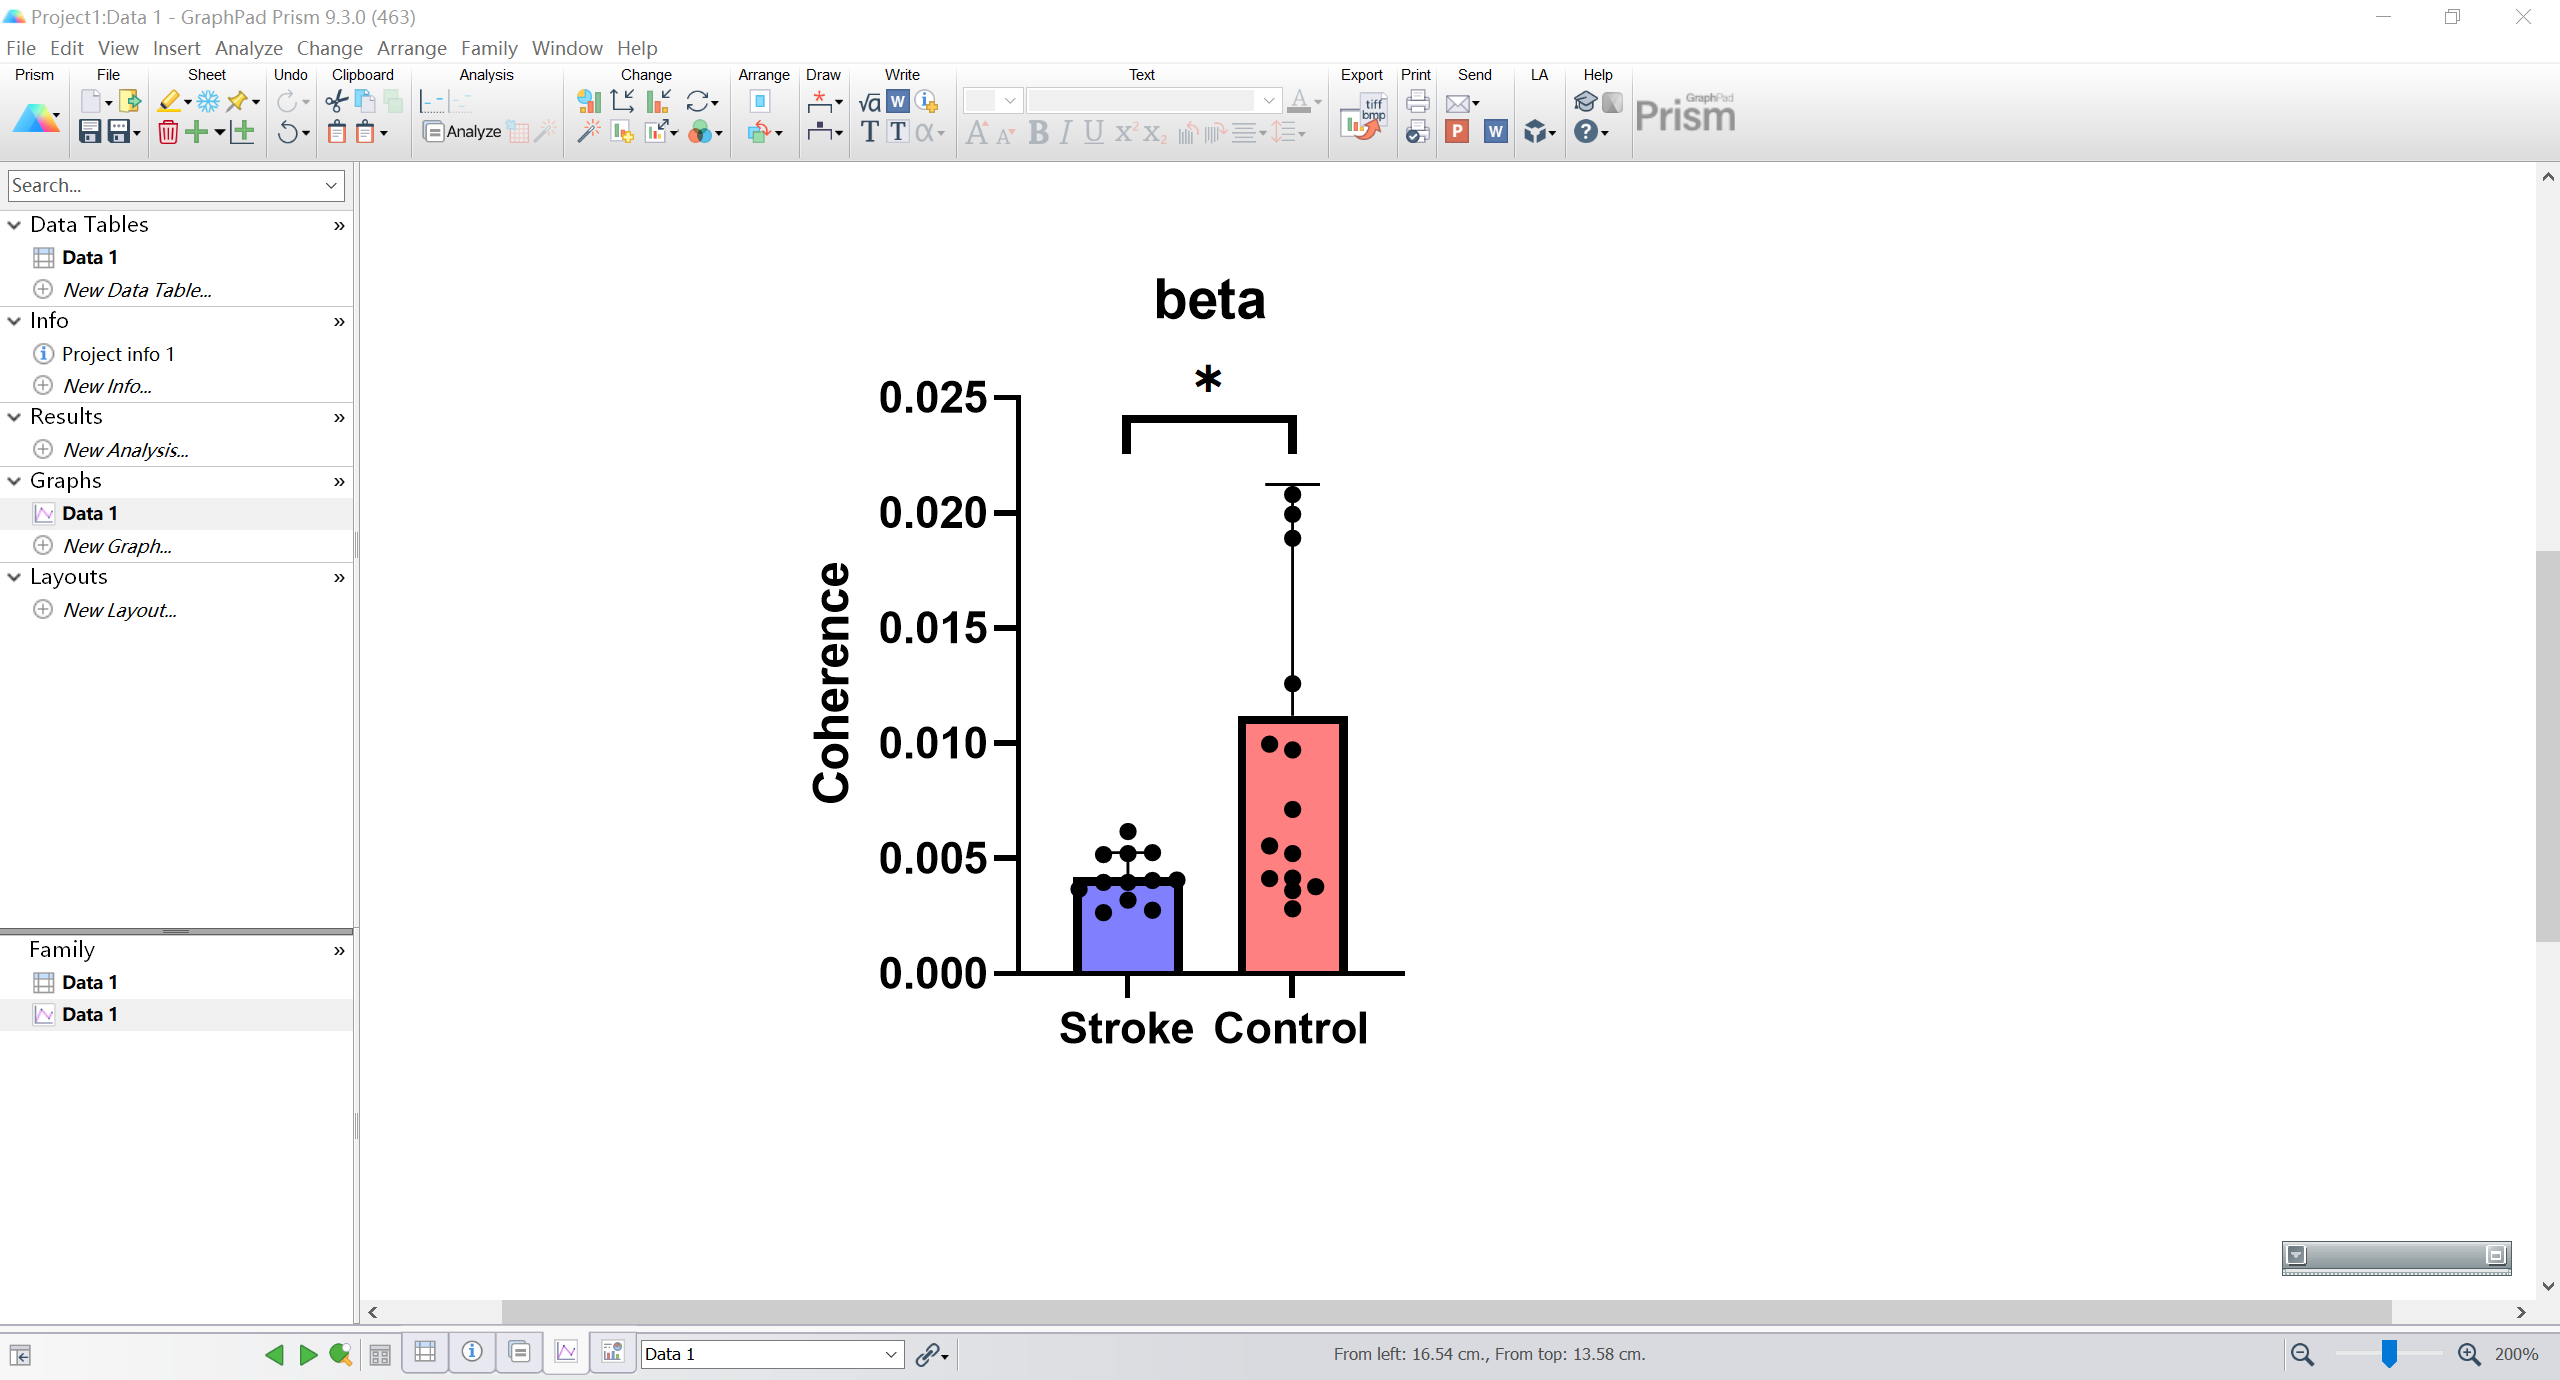Click the snowflake freeze sheet icon
The width and height of the screenshot is (2560, 1380).
click(x=208, y=101)
